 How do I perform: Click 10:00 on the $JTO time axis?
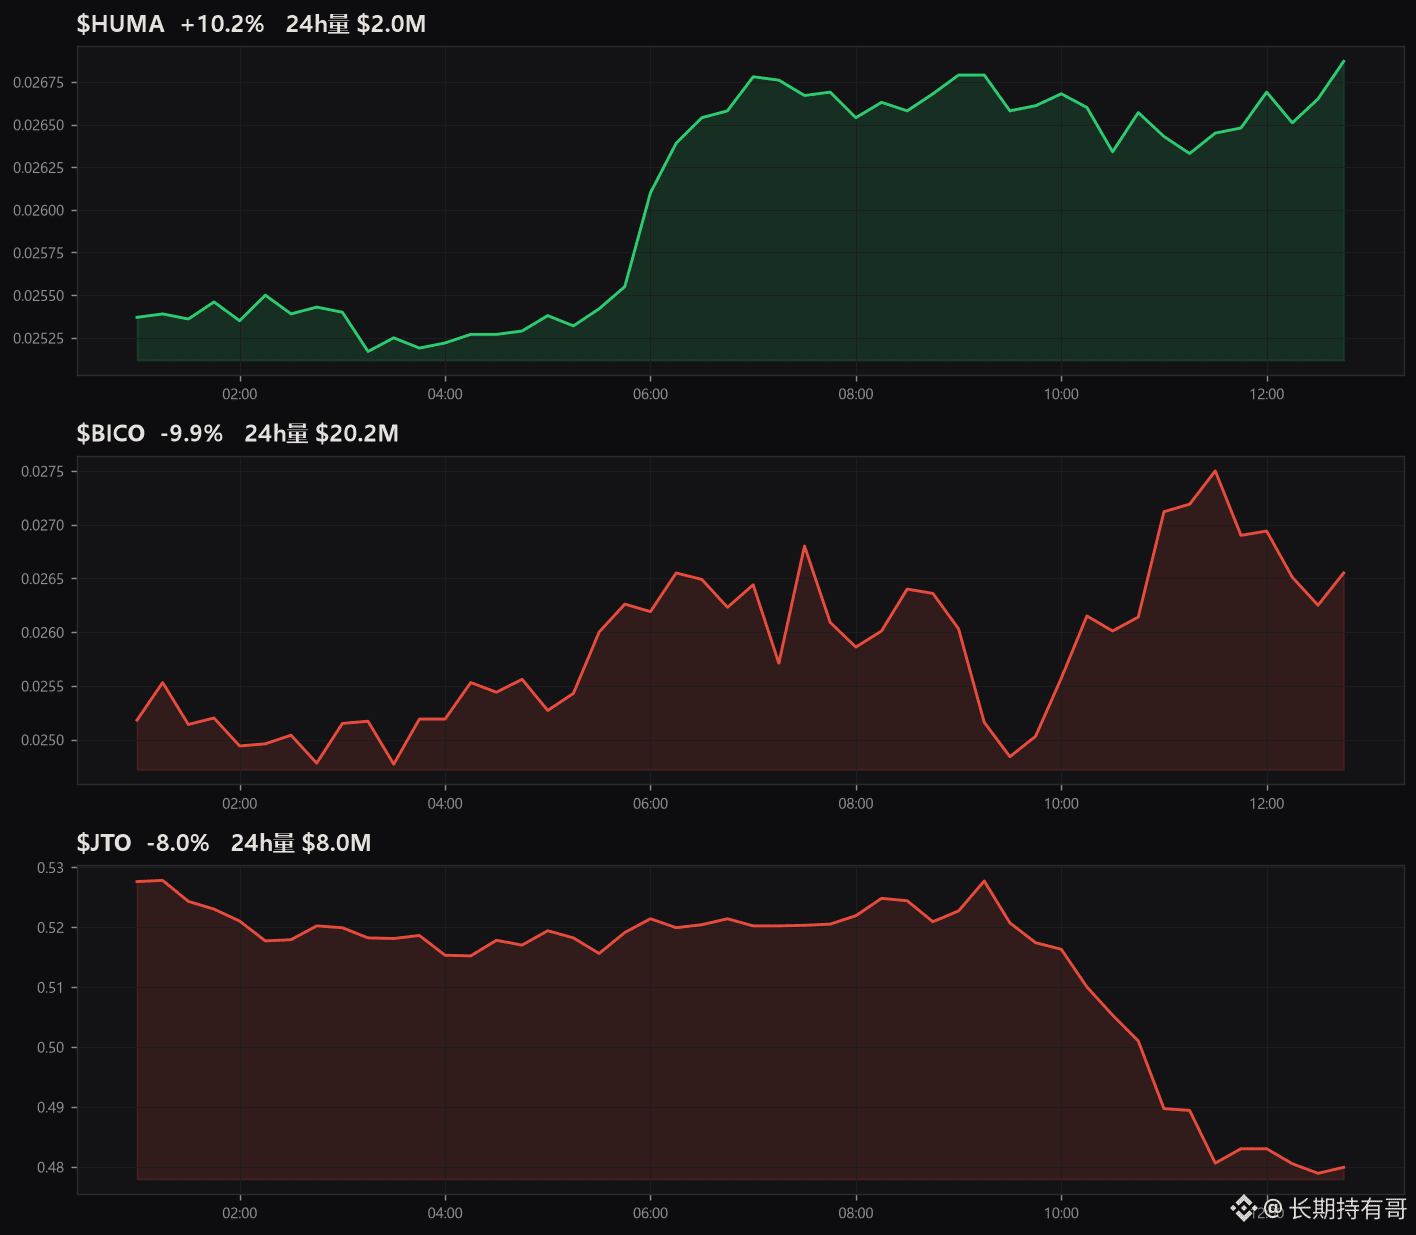(1062, 1213)
